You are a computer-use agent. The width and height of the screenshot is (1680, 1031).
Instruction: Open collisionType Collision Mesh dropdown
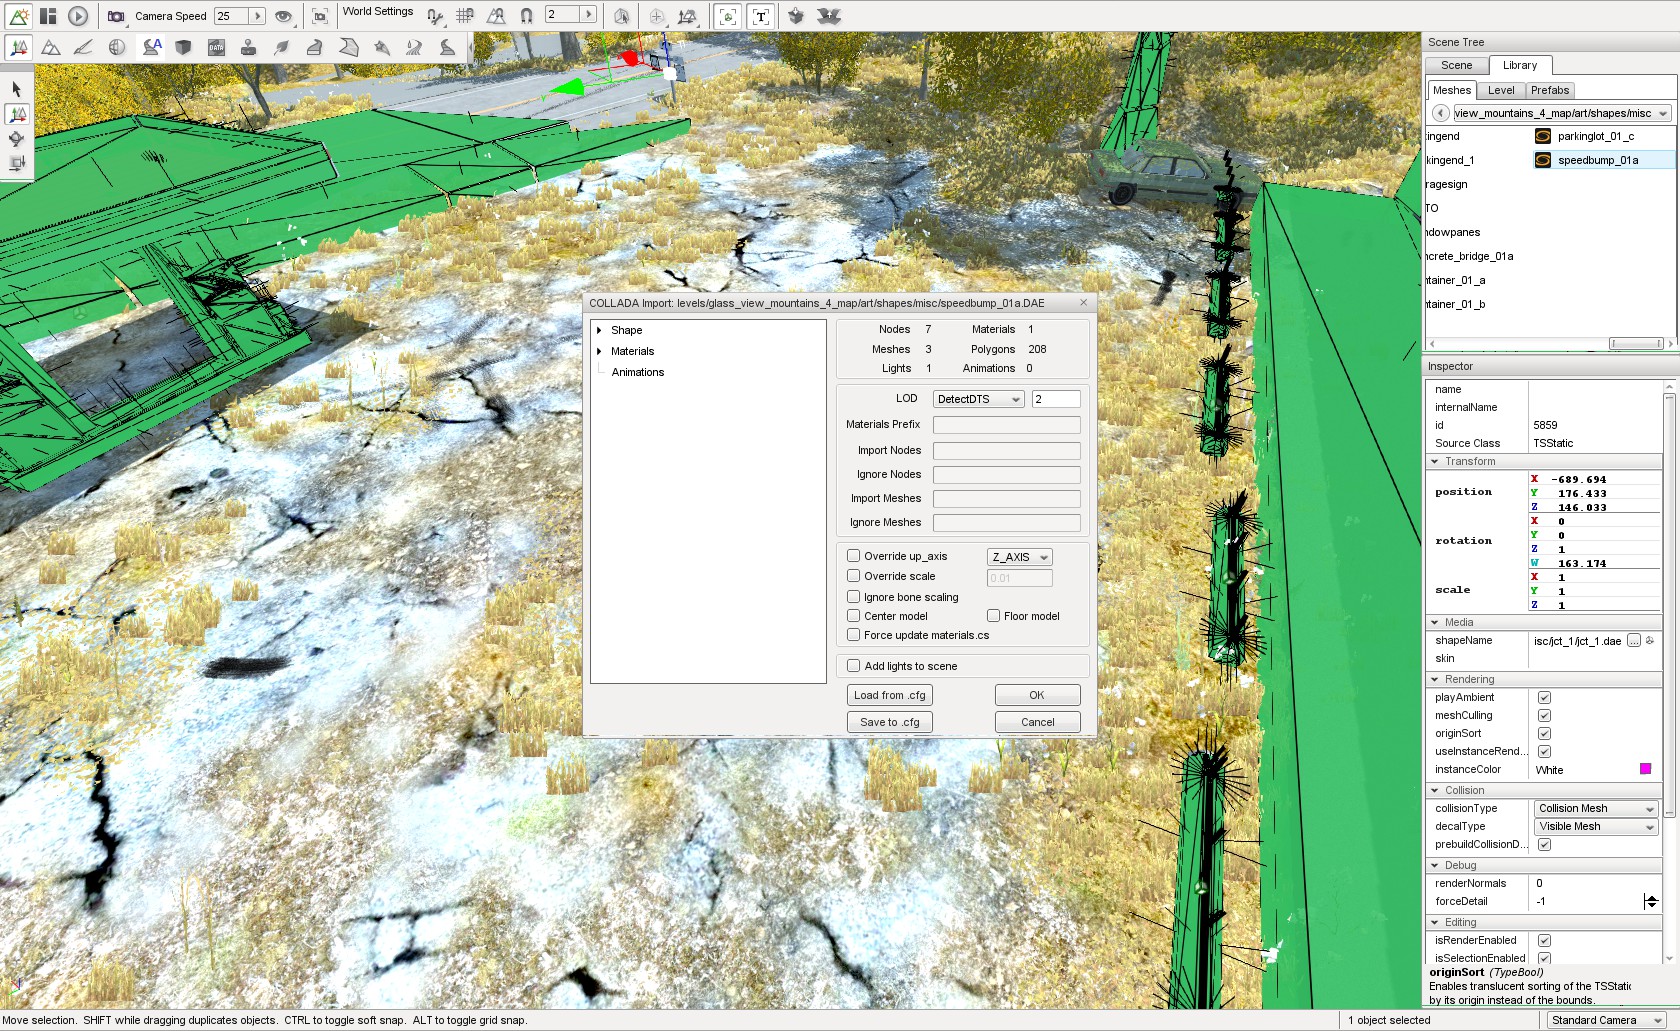(x=1596, y=809)
